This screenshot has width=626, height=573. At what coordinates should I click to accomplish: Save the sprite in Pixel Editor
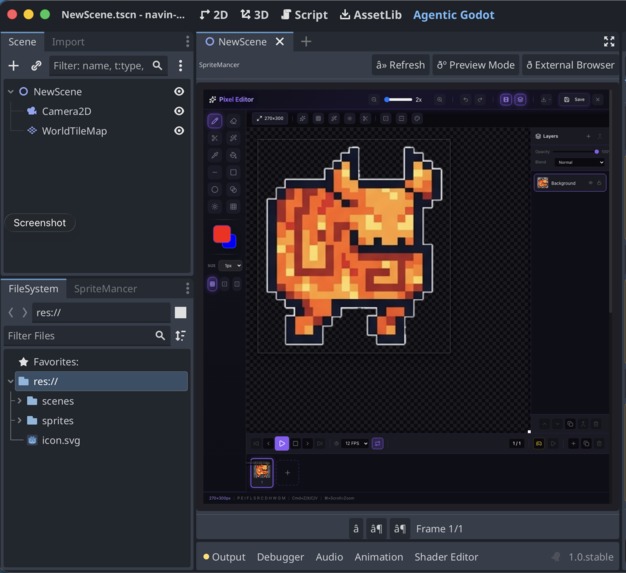coord(574,99)
